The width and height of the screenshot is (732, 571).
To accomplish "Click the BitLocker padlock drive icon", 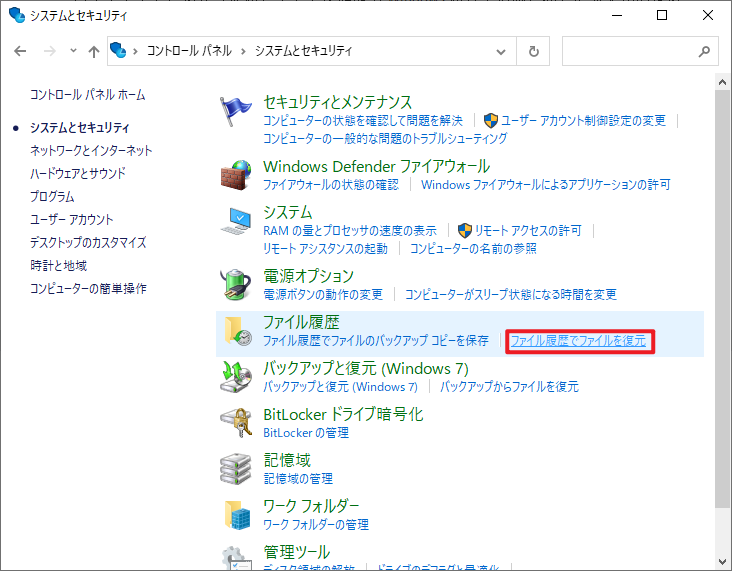I will point(236,423).
